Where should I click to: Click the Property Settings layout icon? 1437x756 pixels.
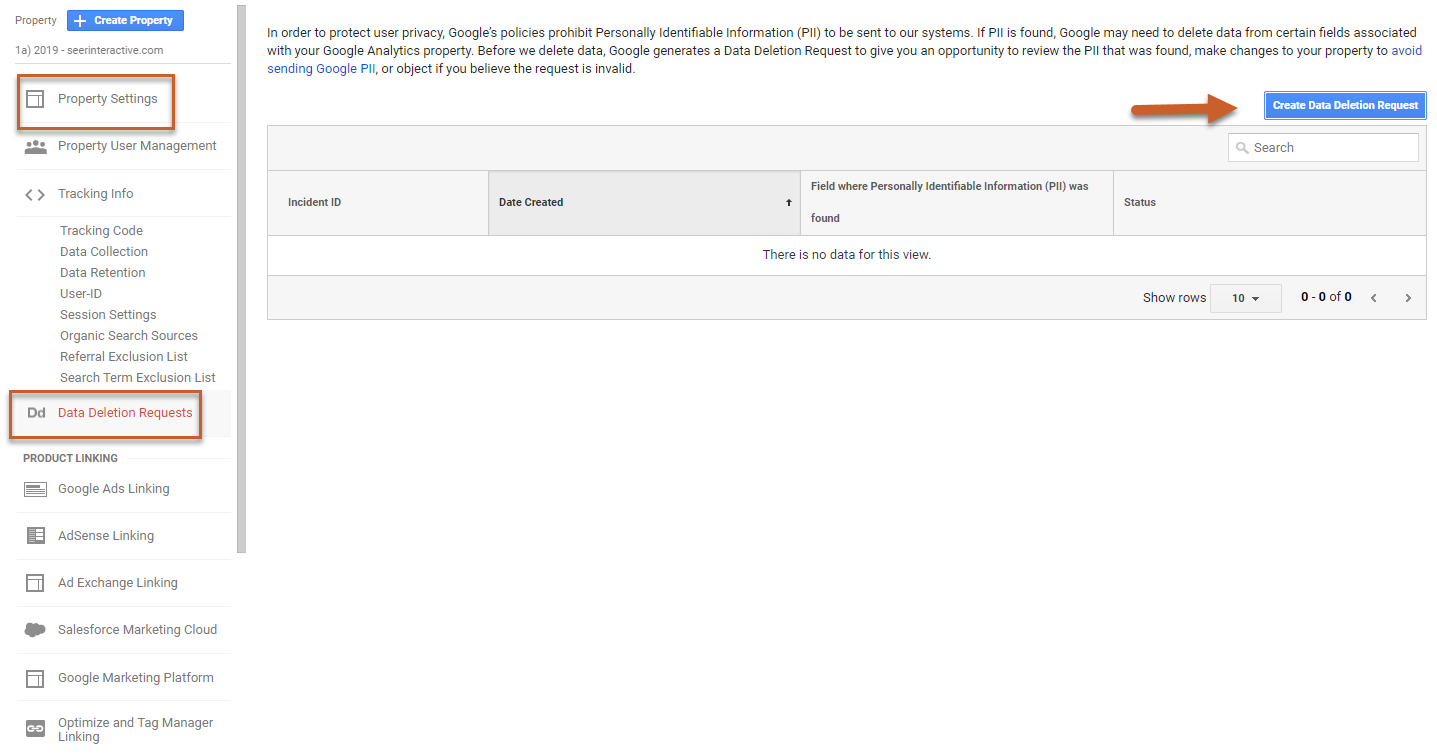pos(36,99)
